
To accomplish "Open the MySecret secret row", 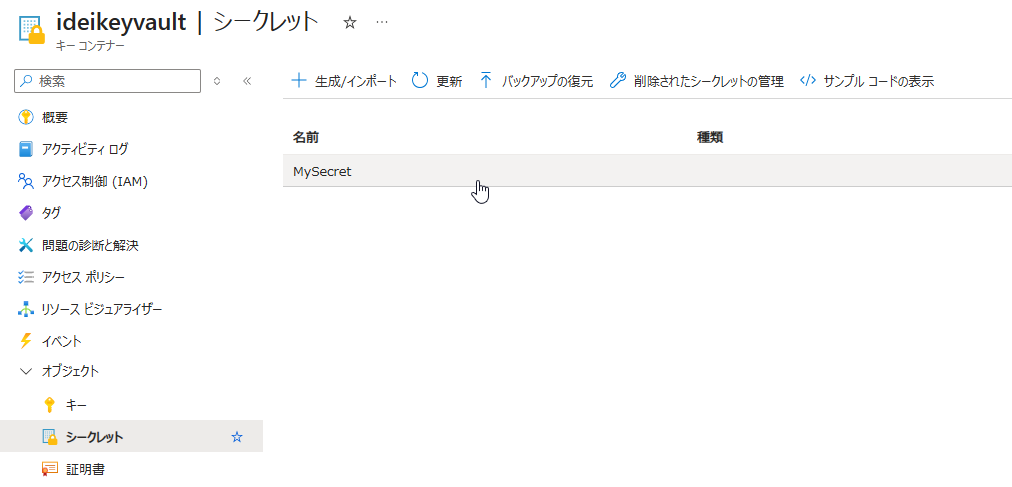I will pos(647,171).
